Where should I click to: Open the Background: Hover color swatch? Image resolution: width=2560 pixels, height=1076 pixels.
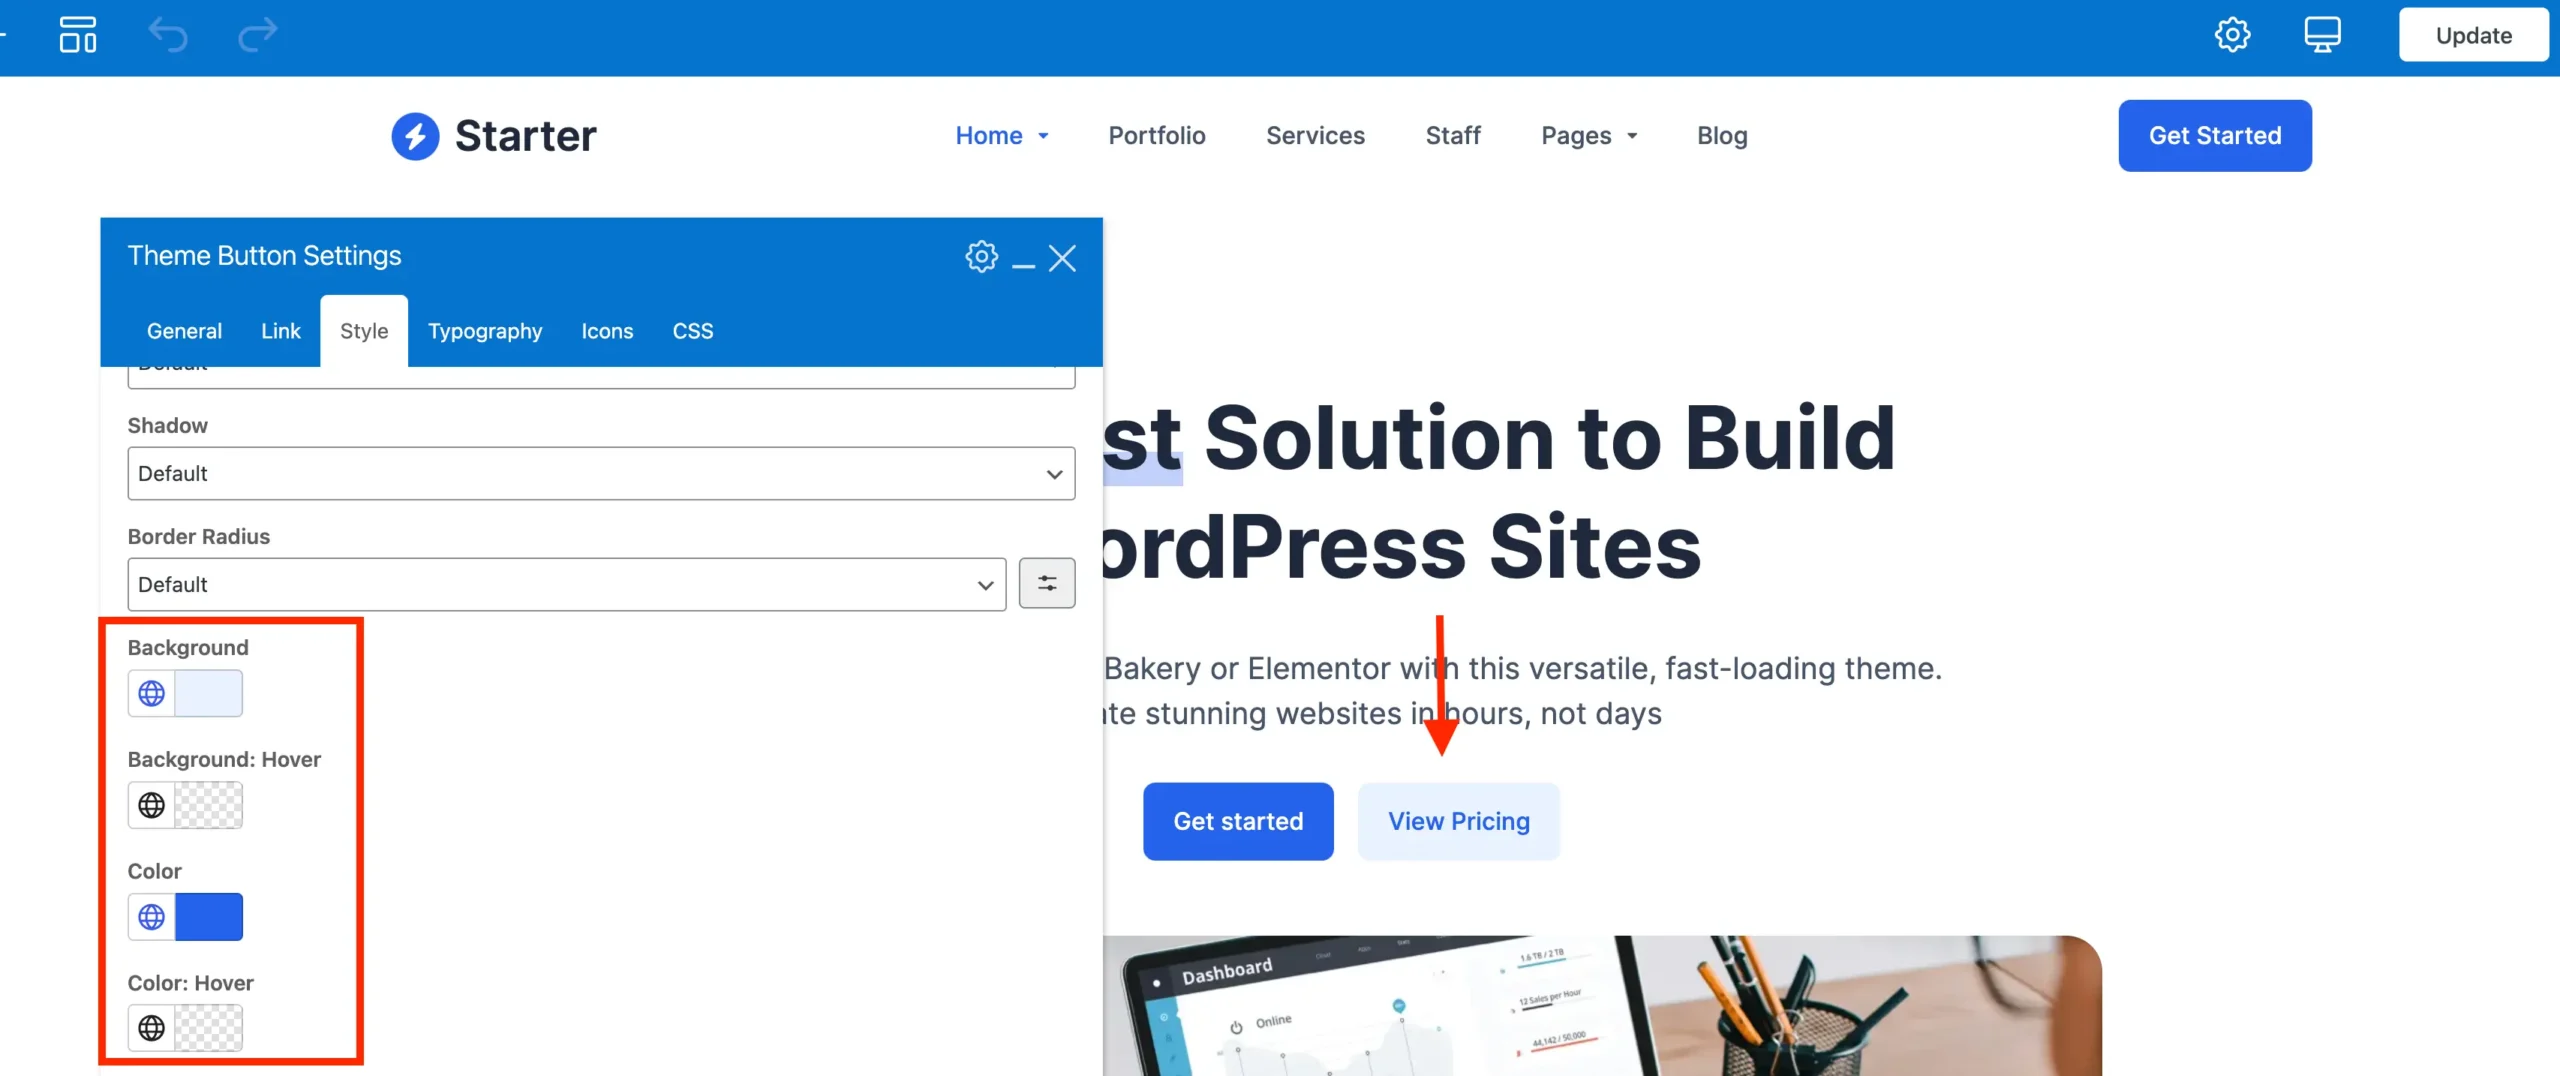[209, 805]
